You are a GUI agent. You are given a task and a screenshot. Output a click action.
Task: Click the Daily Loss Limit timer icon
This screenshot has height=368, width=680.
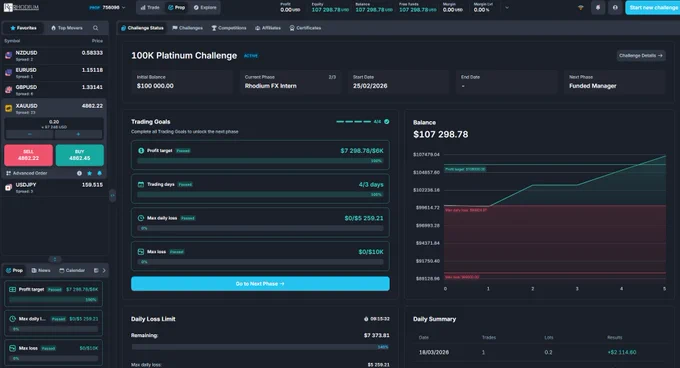[x=366, y=319]
